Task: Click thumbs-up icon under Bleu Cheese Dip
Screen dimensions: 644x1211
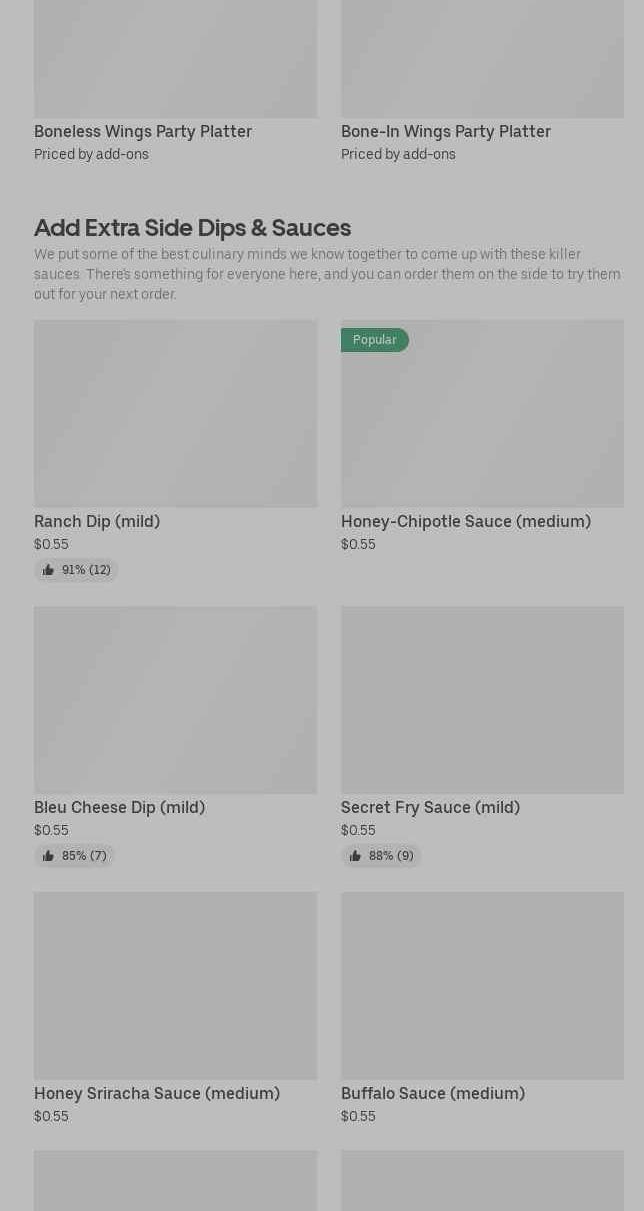Action: click(x=48, y=856)
